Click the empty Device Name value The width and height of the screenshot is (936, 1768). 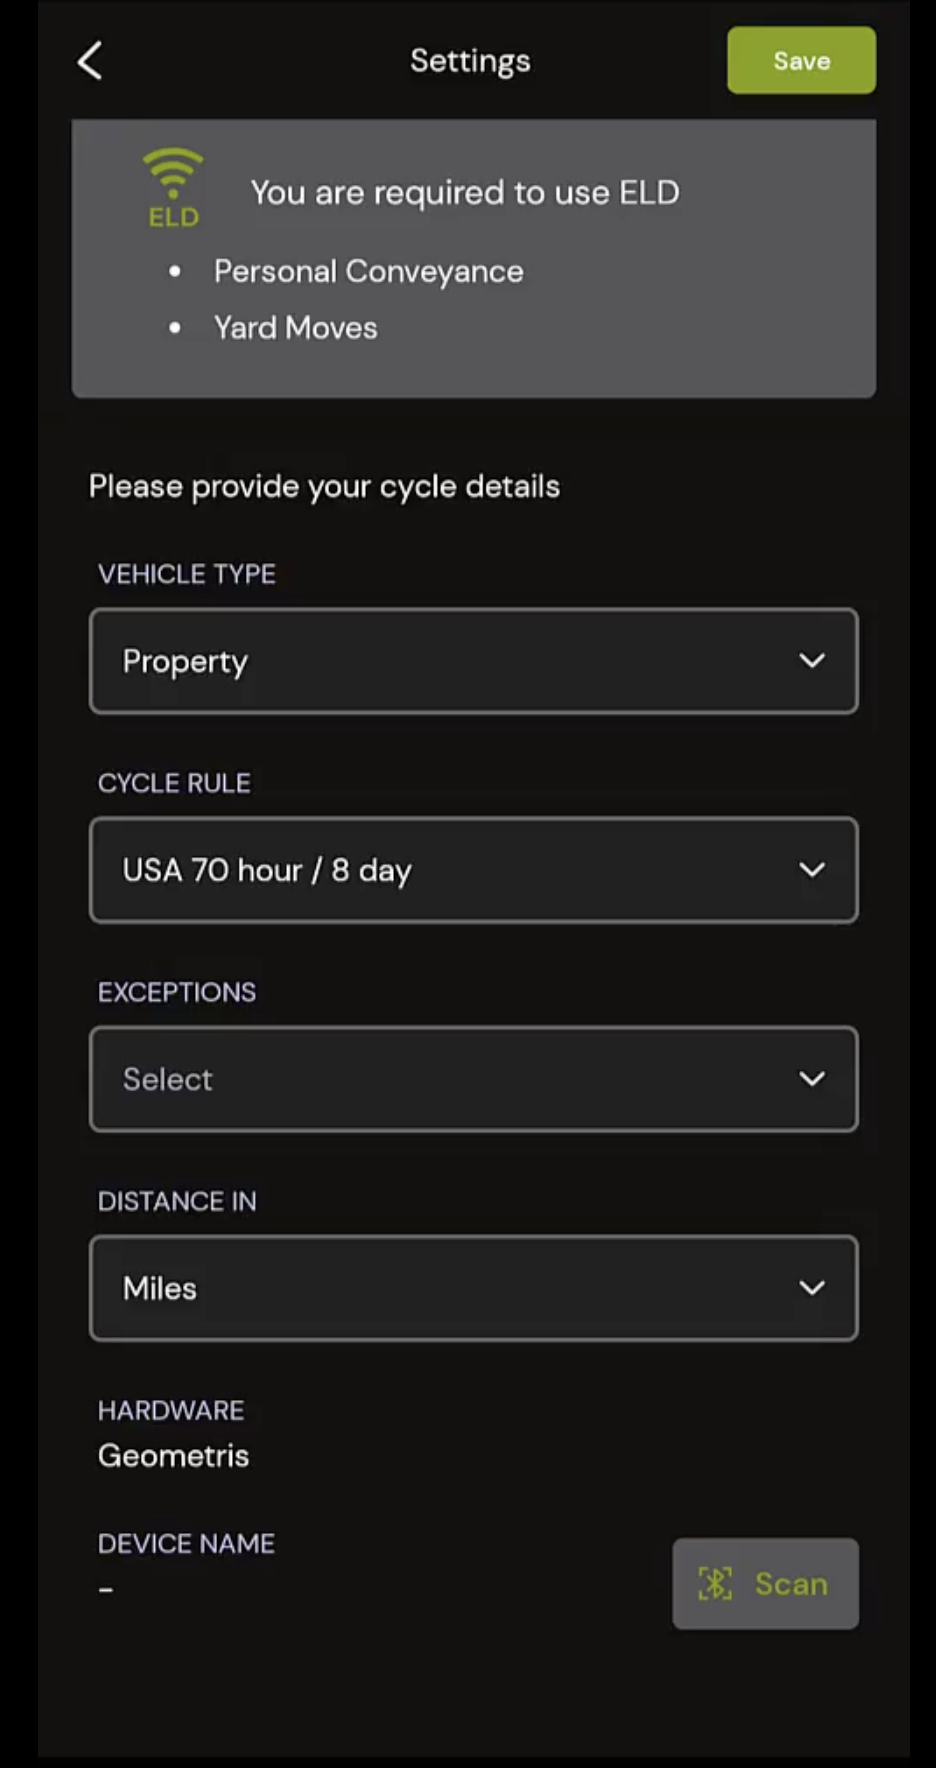(104, 1587)
